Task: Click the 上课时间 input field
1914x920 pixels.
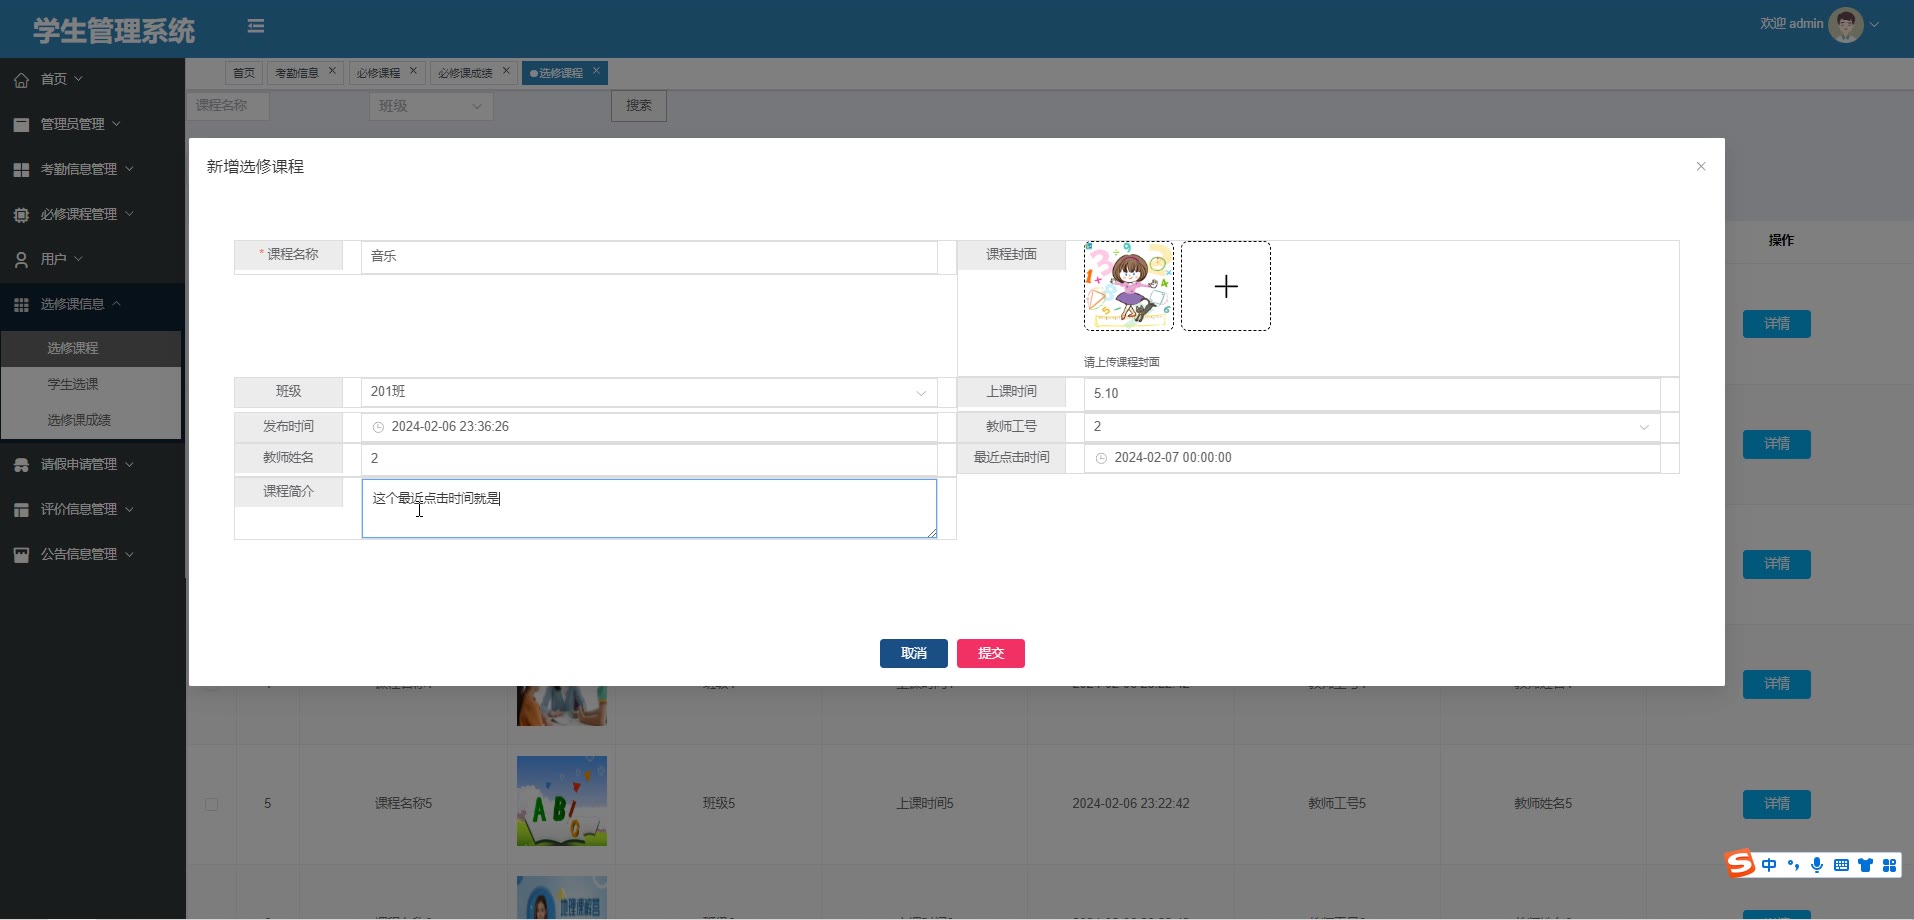Action: (x=1372, y=394)
